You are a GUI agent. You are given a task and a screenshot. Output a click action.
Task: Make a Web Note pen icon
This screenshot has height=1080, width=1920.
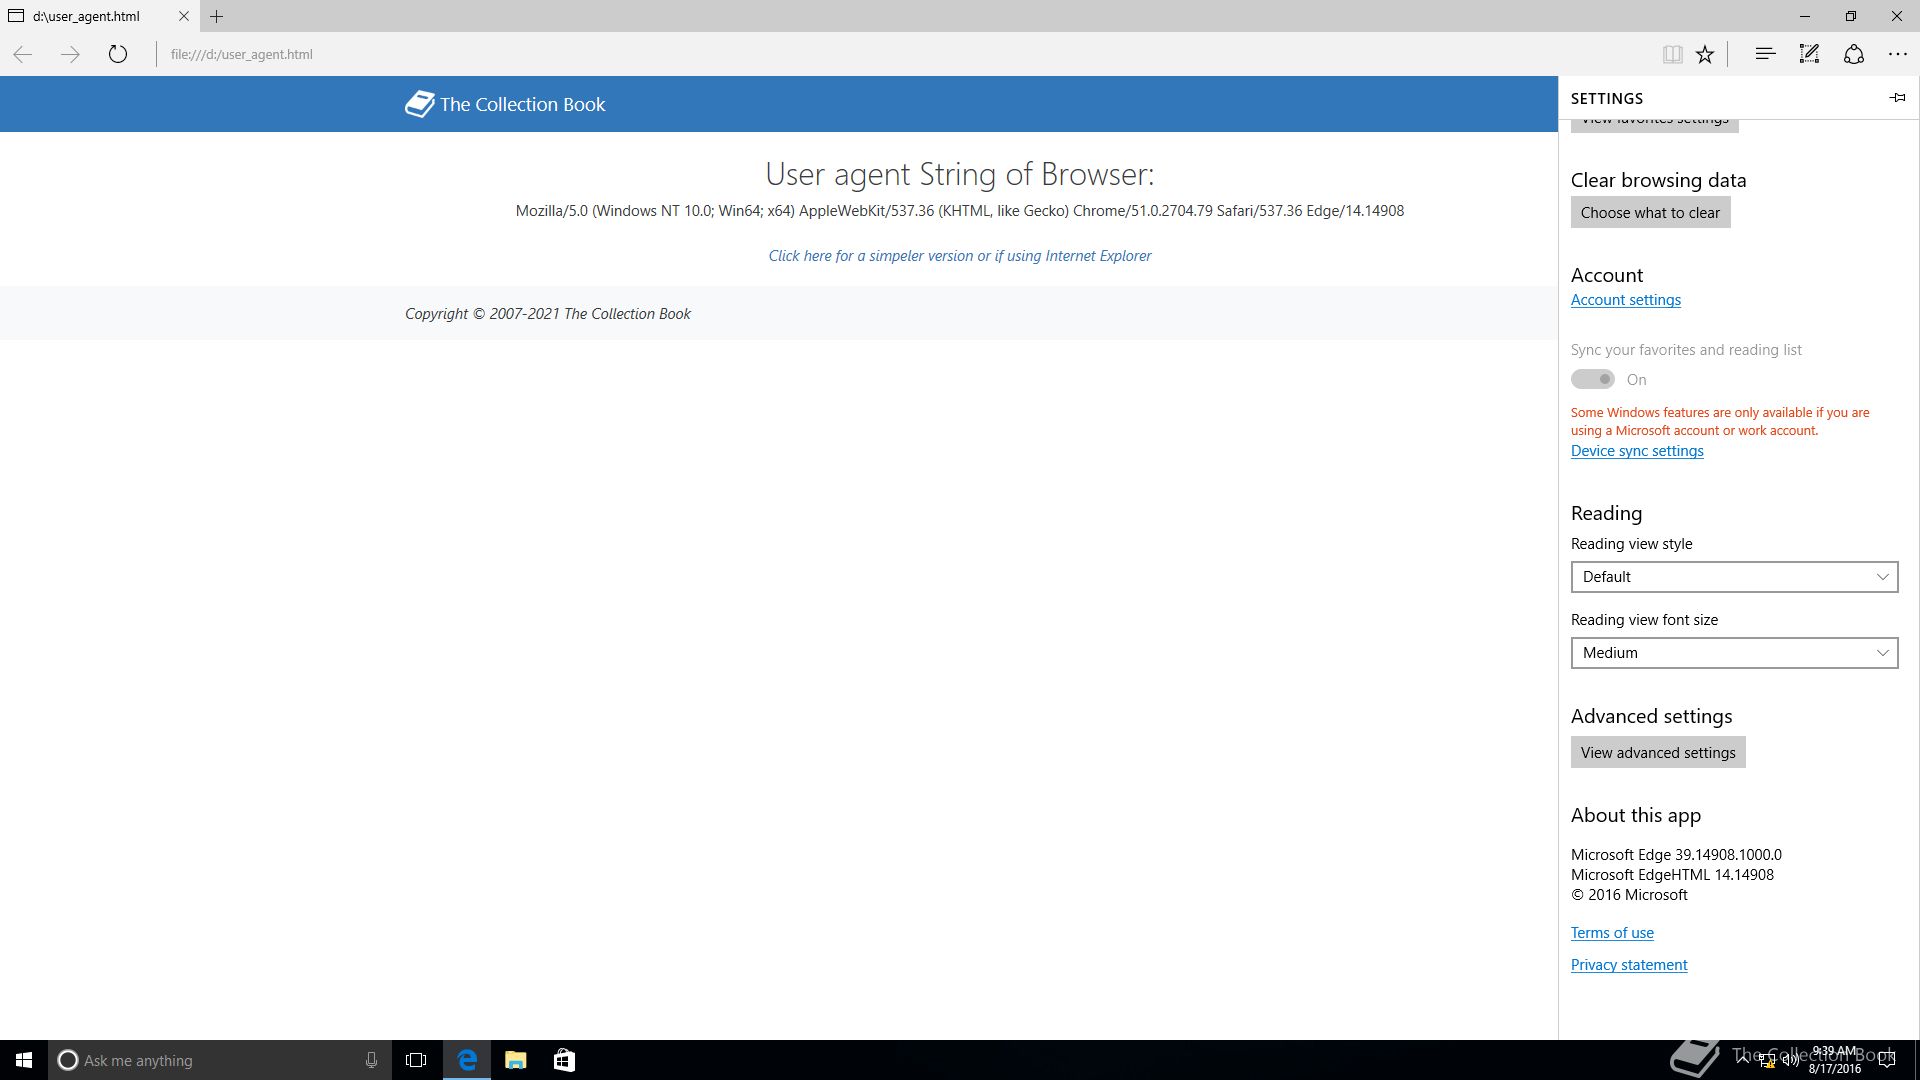tap(1809, 54)
